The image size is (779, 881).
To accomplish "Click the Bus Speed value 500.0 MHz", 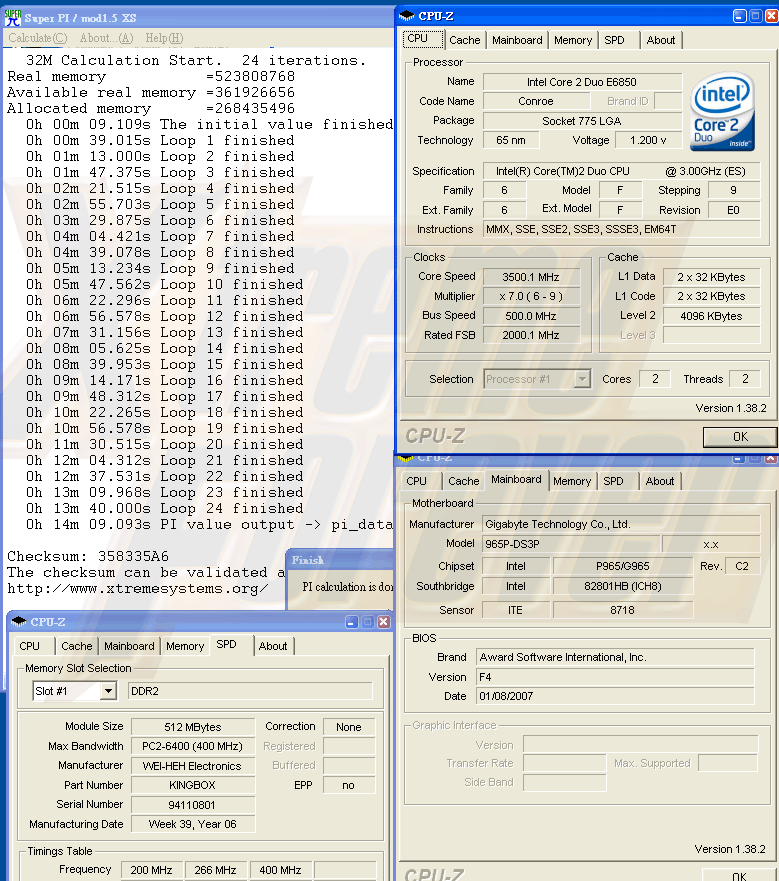I will 531,316.
